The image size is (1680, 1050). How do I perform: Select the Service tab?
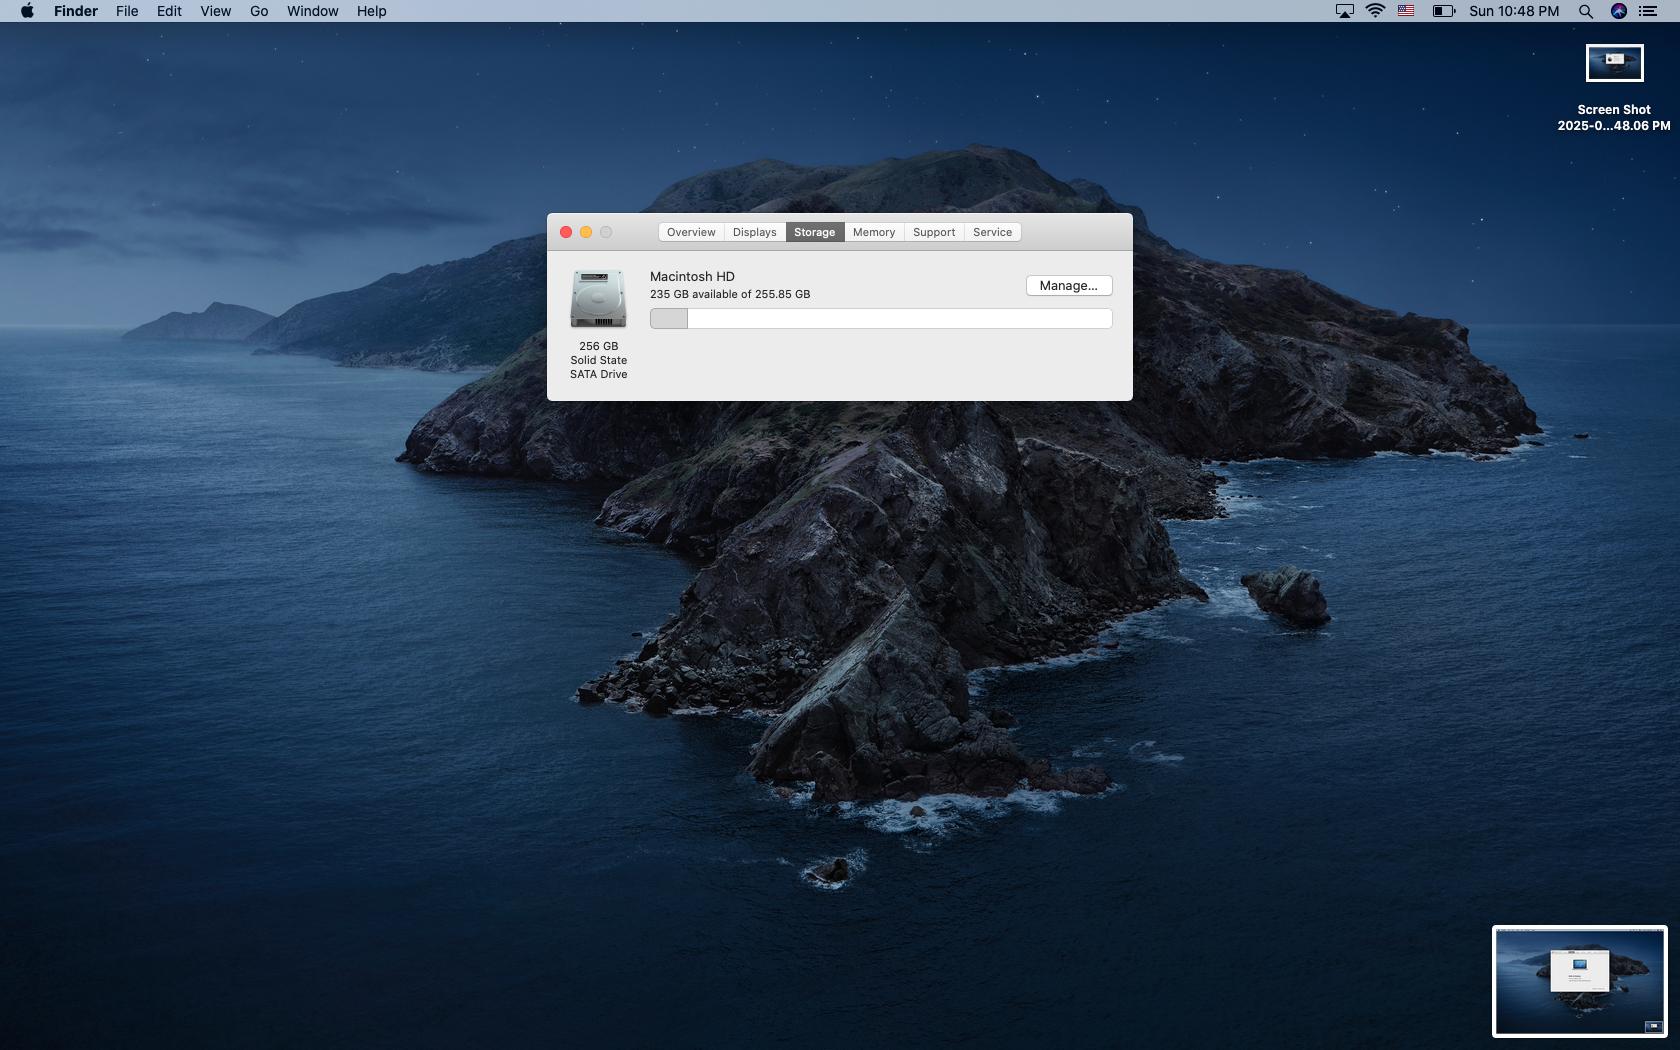[x=992, y=232]
